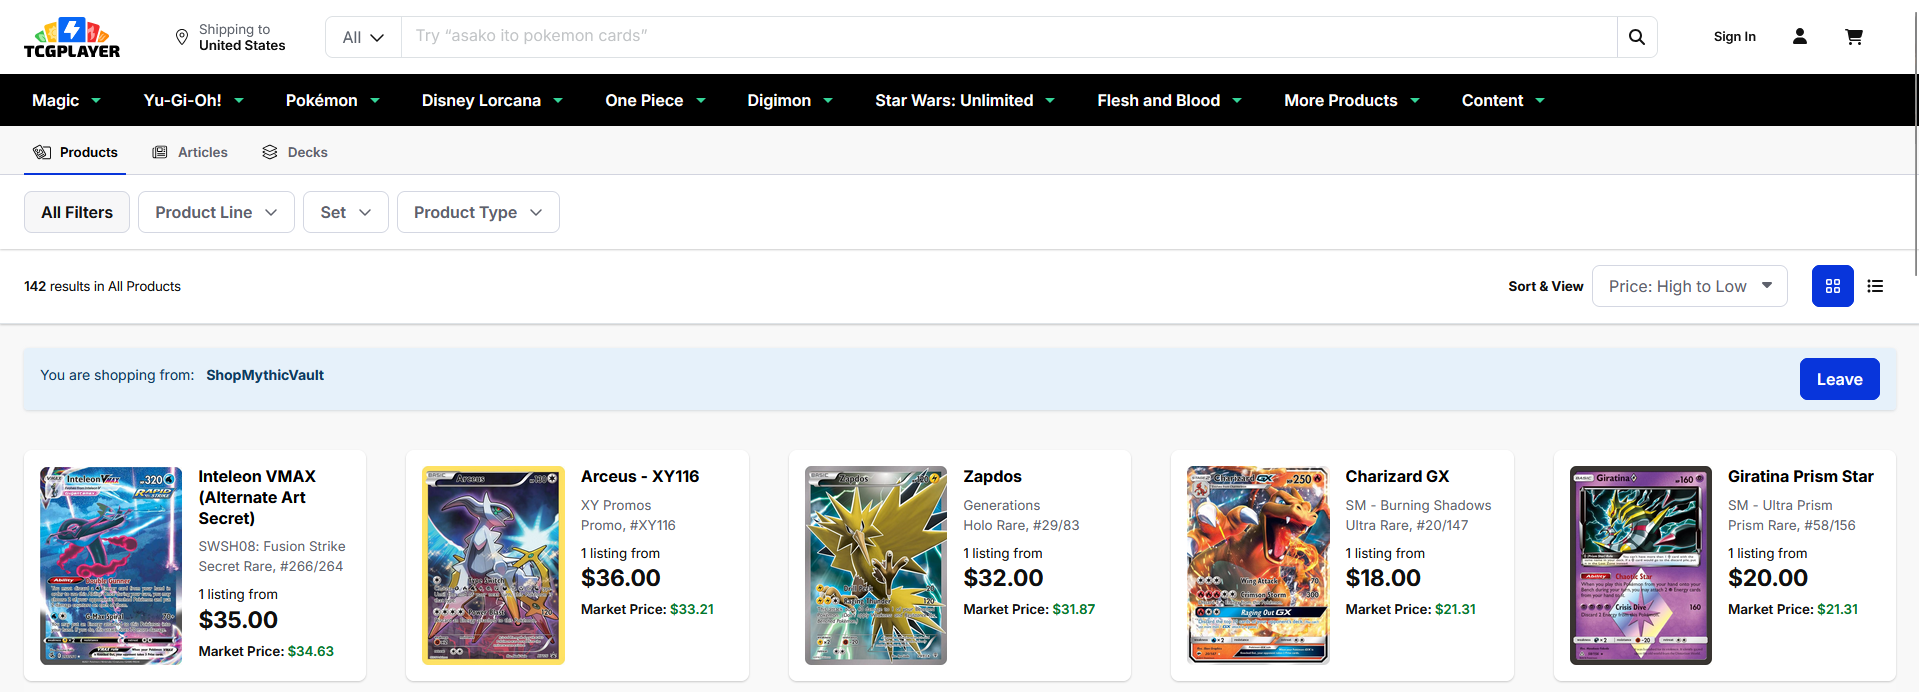Image resolution: width=1919 pixels, height=692 pixels.
Task: Open the Articles tab
Action: tap(190, 152)
